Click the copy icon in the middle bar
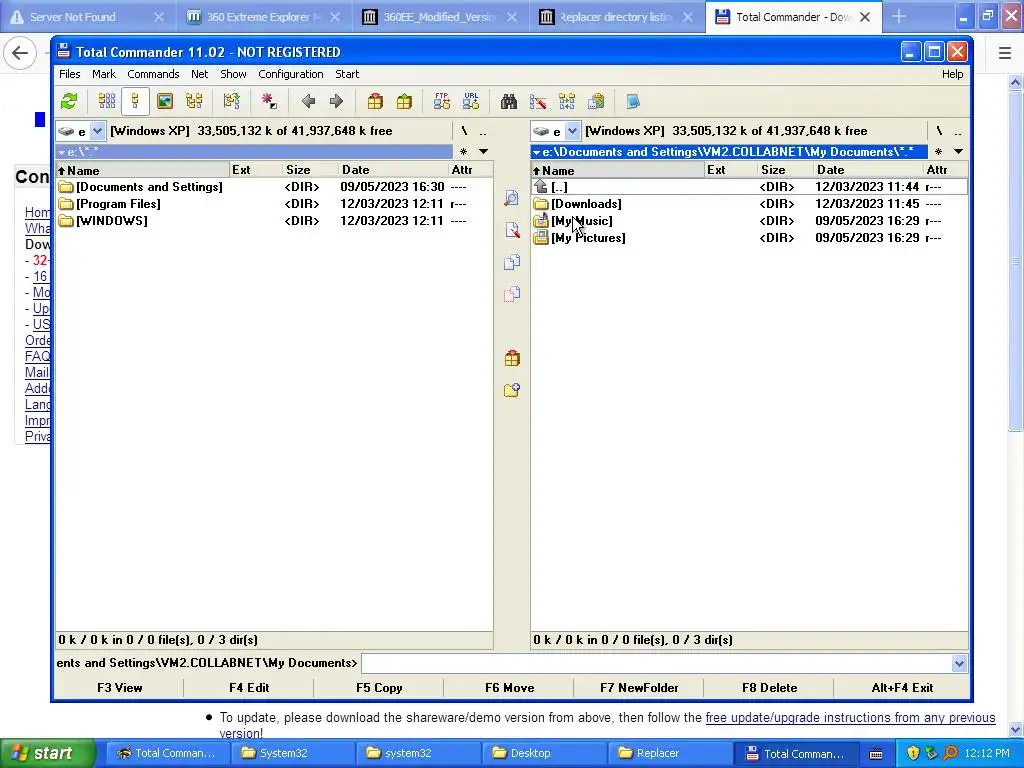The width and height of the screenshot is (1024, 768). coord(512,262)
